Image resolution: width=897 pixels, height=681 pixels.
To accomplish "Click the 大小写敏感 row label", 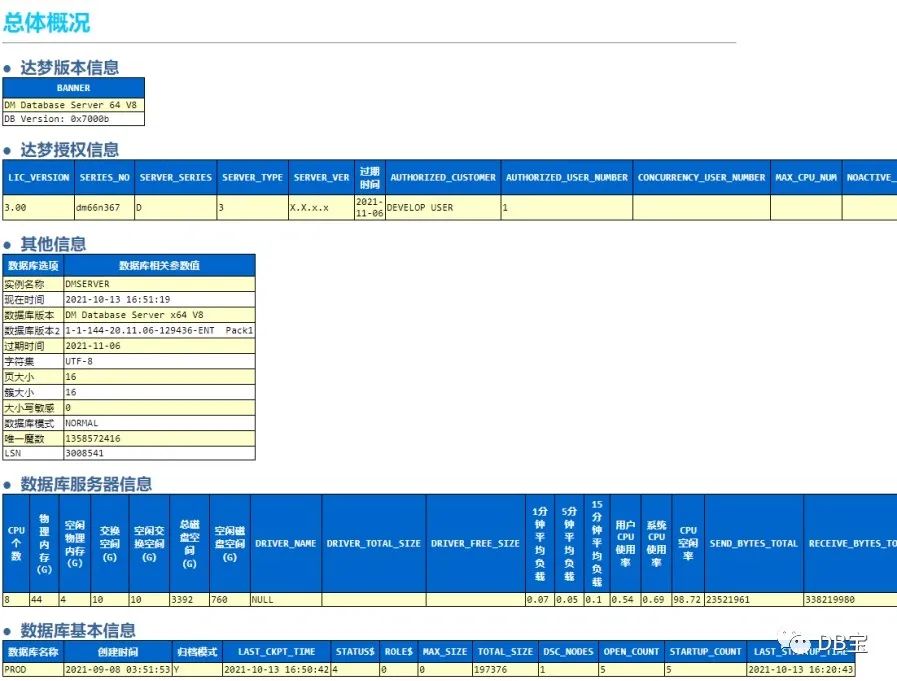I will tap(33, 407).
